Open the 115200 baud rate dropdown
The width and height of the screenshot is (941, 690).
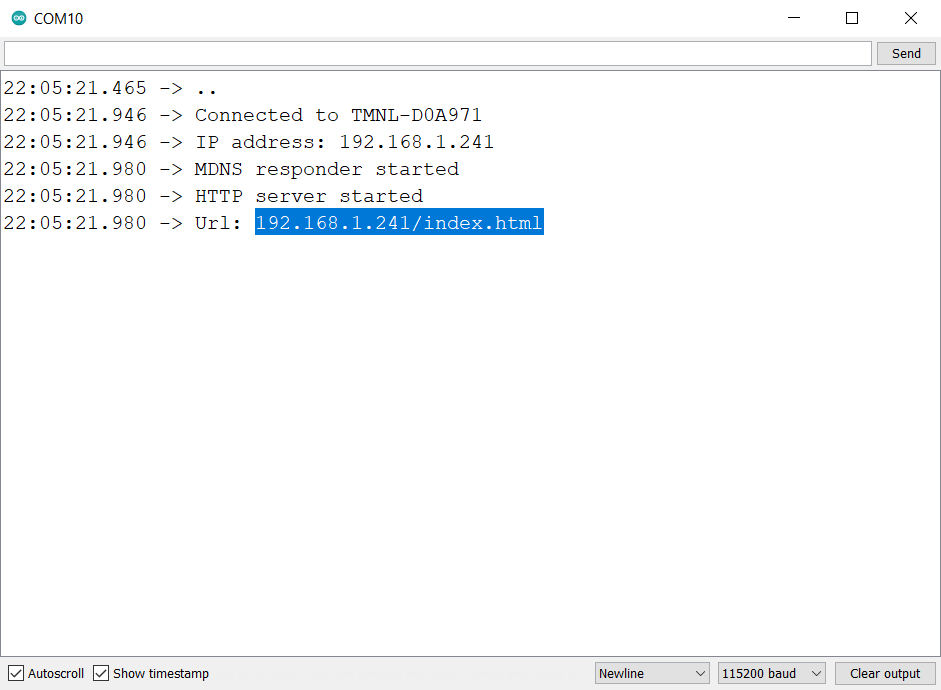click(x=771, y=673)
